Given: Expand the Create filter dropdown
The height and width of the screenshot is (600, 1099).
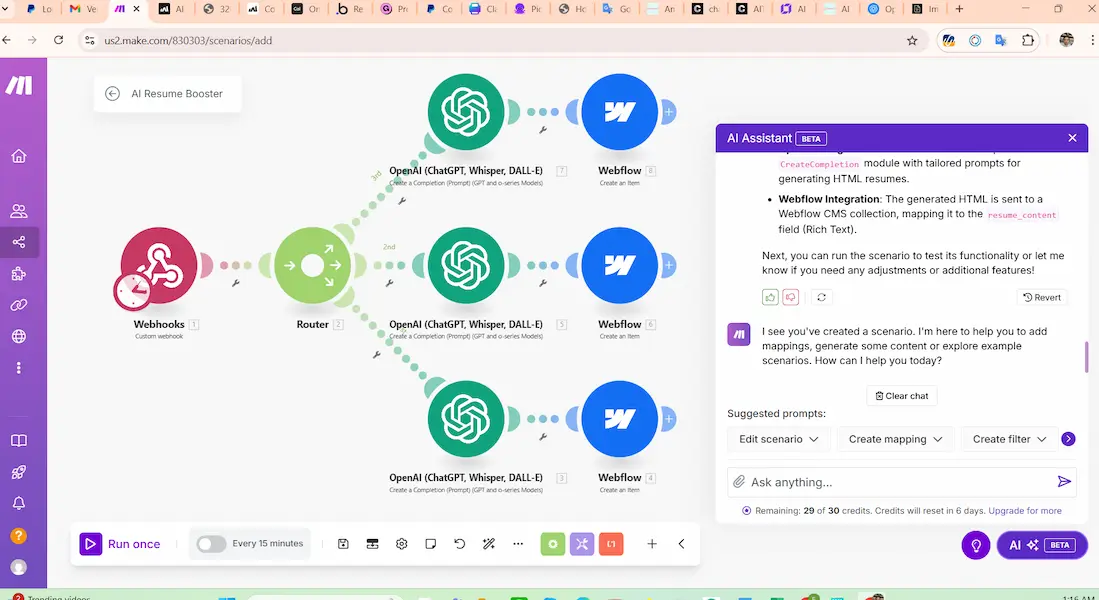Looking at the screenshot, I should [1009, 439].
